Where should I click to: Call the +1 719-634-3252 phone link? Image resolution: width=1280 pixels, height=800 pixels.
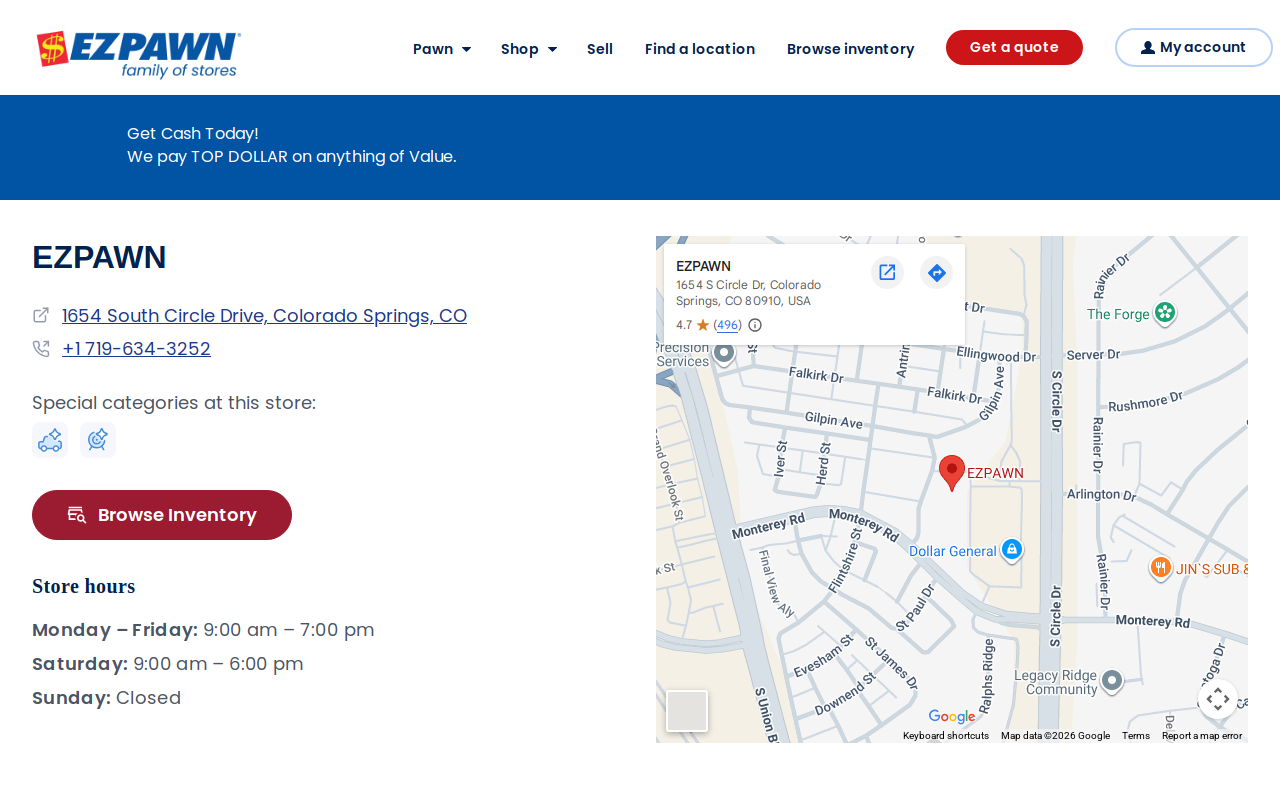tap(136, 349)
